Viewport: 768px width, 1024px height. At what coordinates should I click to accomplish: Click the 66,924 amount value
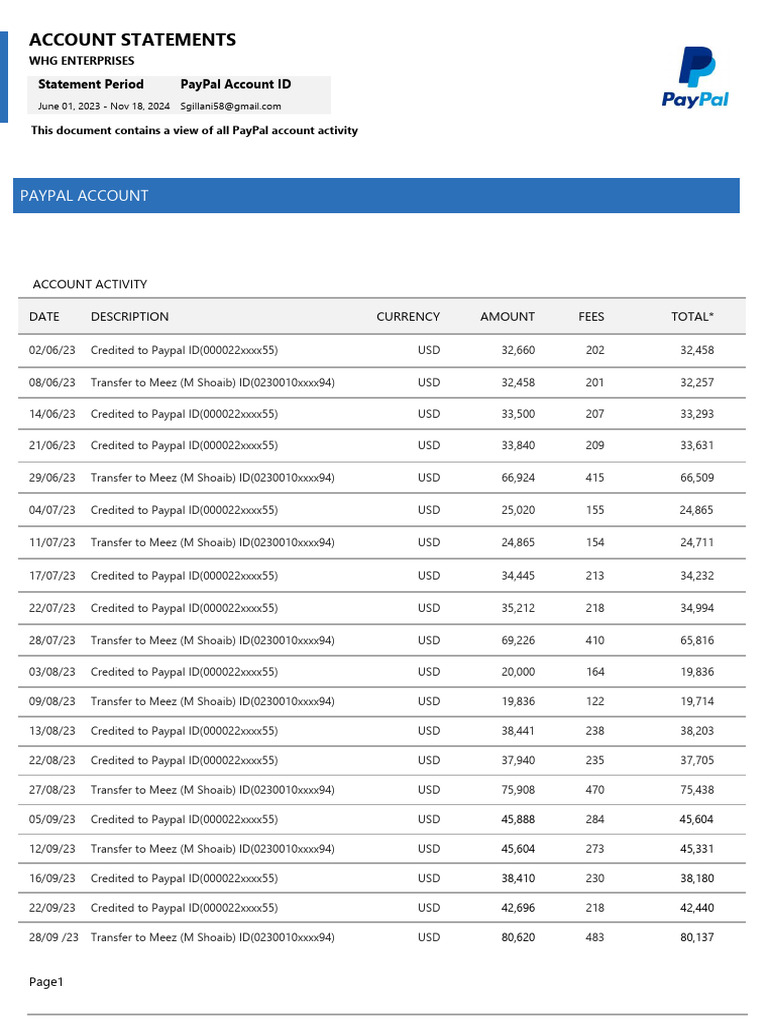(518, 478)
